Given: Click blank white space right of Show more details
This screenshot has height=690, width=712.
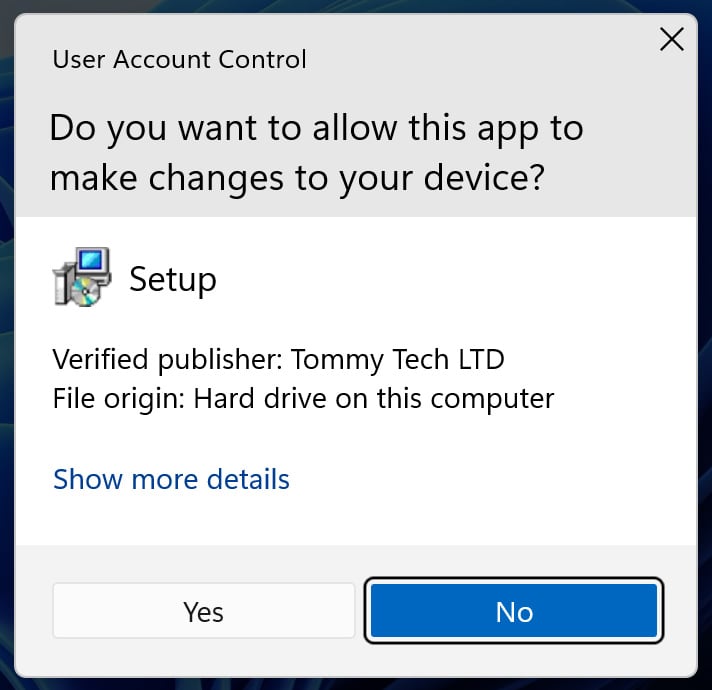Looking at the screenshot, I should click(490, 479).
